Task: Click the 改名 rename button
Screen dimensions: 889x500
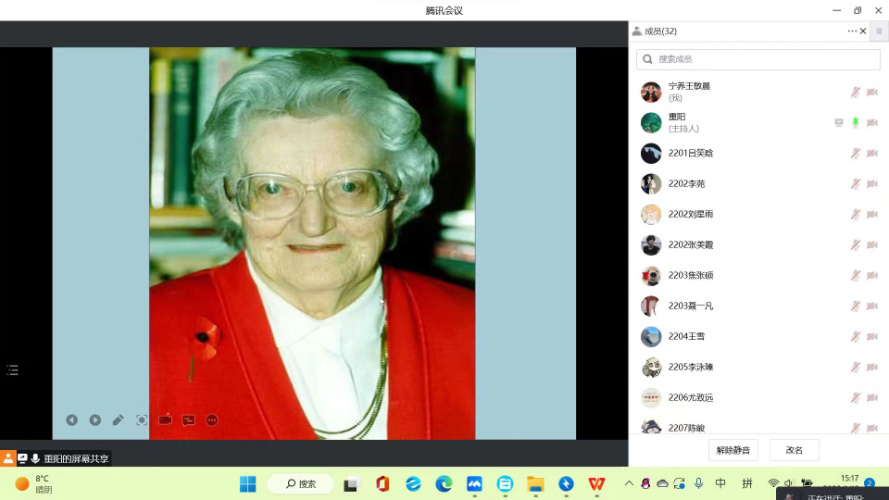Action: tap(794, 450)
